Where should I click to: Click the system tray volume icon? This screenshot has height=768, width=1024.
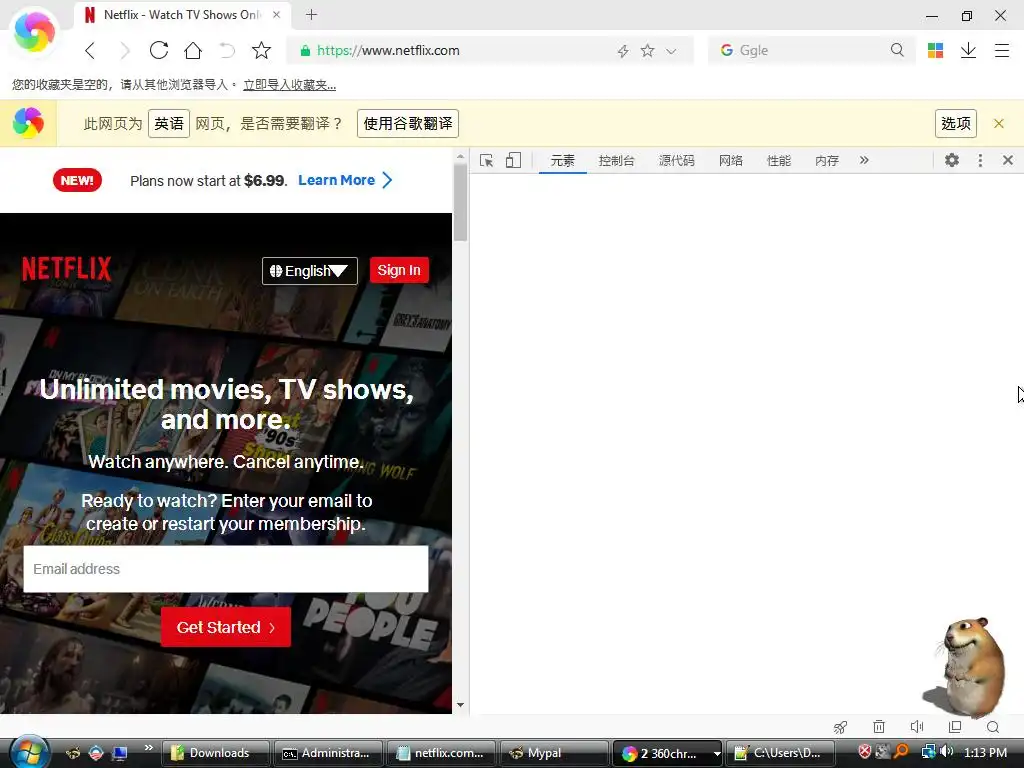pyautogui.click(x=946, y=752)
